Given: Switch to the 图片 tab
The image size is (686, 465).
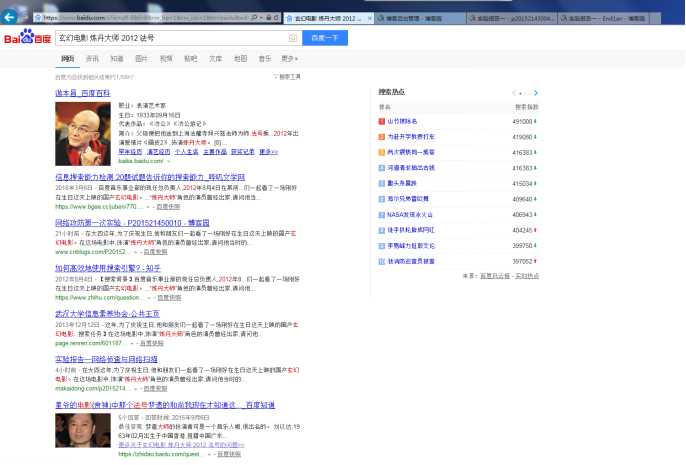Looking at the screenshot, I should click(141, 59).
